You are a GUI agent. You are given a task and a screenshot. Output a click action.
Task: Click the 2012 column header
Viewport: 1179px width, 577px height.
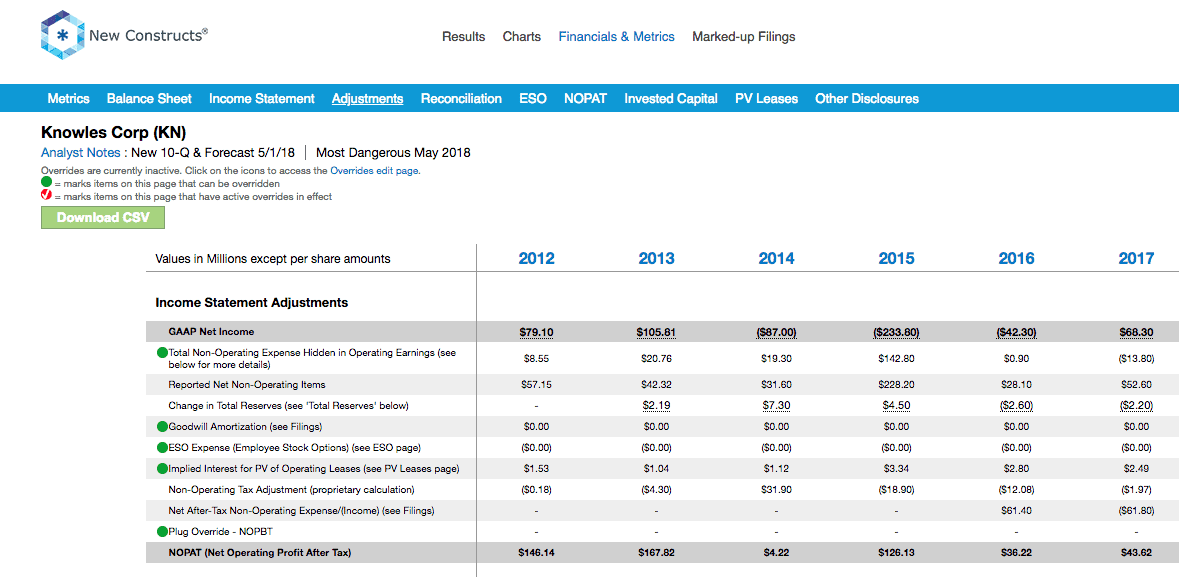coord(536,258)
